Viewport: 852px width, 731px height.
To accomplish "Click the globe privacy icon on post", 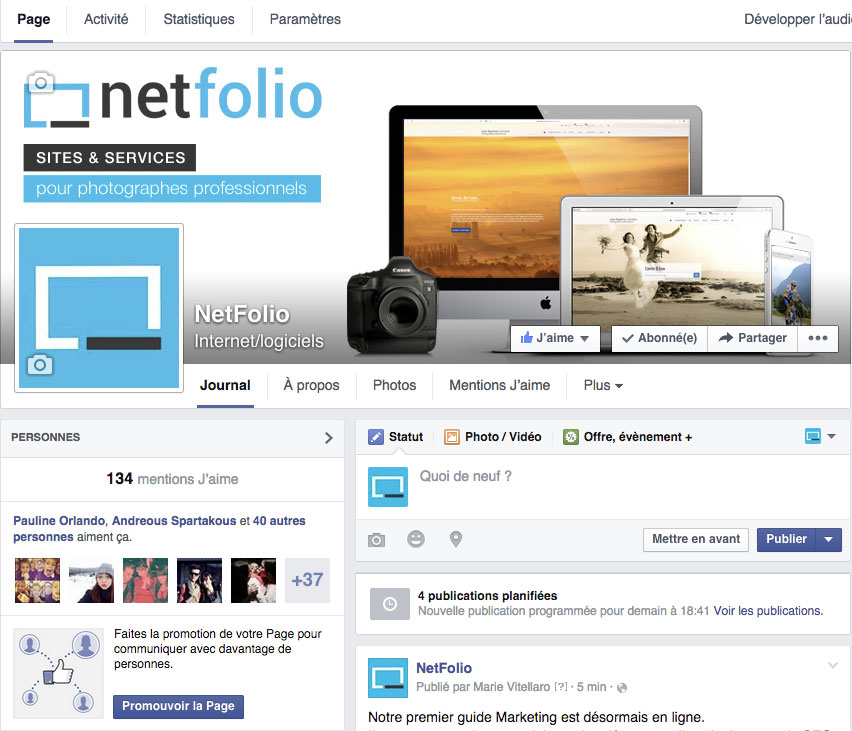I will (x=622, y=688).
